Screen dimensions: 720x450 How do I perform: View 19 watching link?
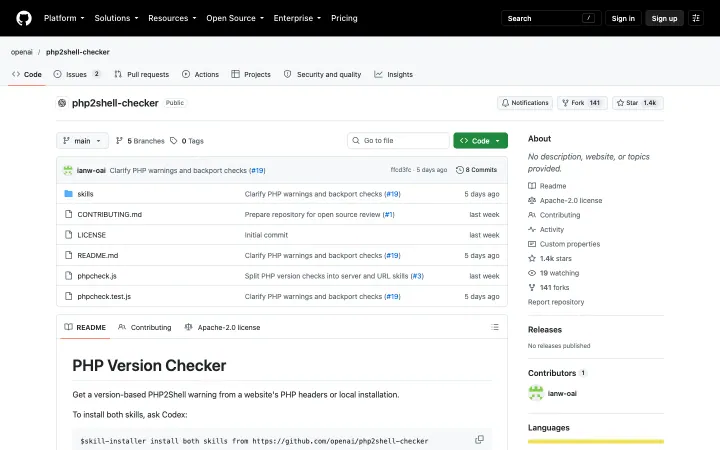(x=554, y=273)
